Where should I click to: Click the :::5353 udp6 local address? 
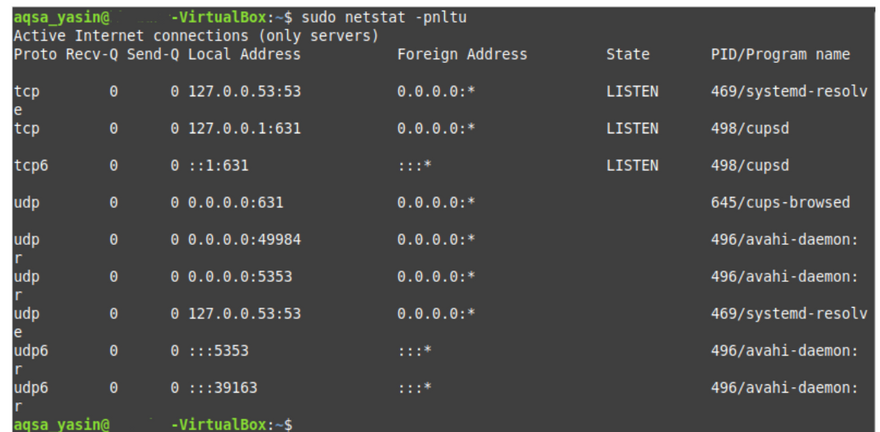[x=218, y=350]
